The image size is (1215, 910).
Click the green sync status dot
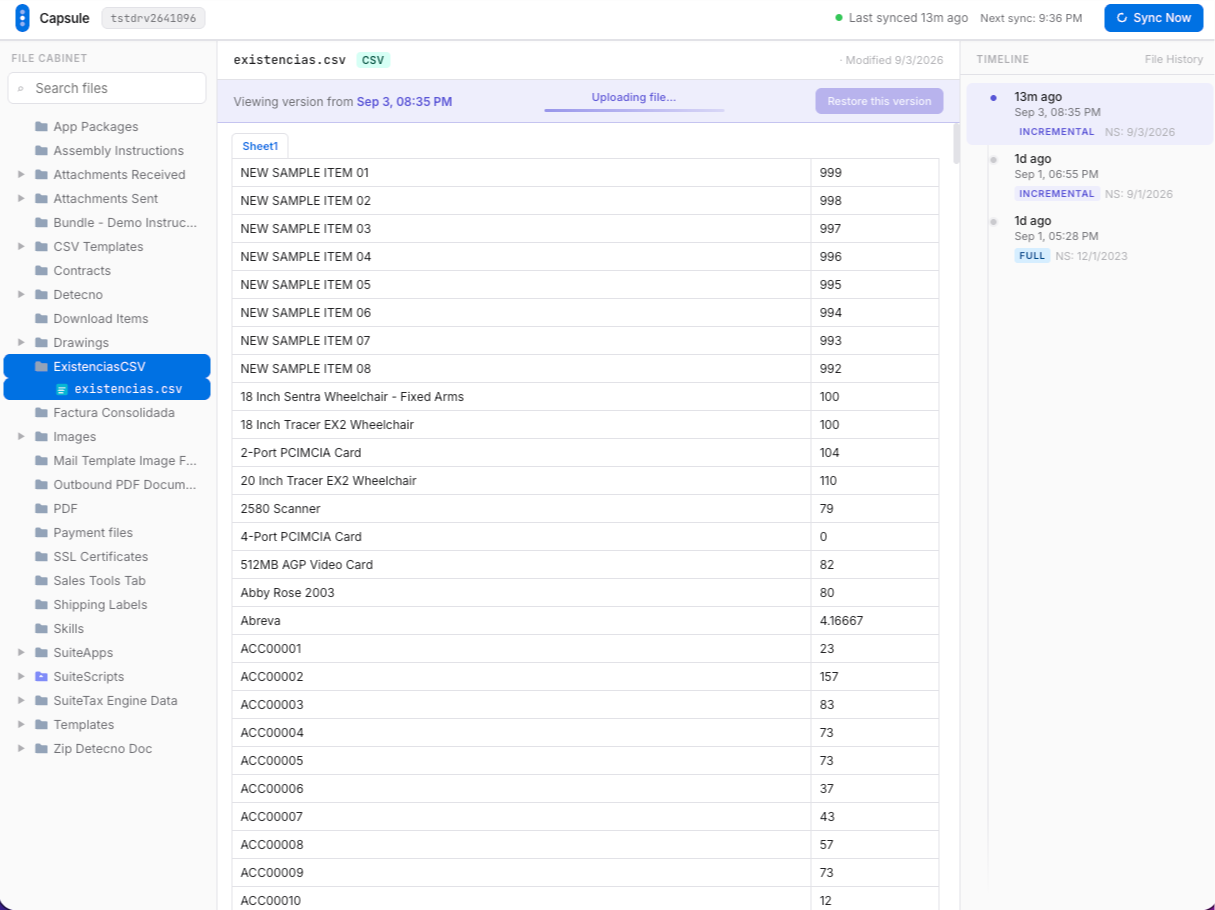[839, 18]
